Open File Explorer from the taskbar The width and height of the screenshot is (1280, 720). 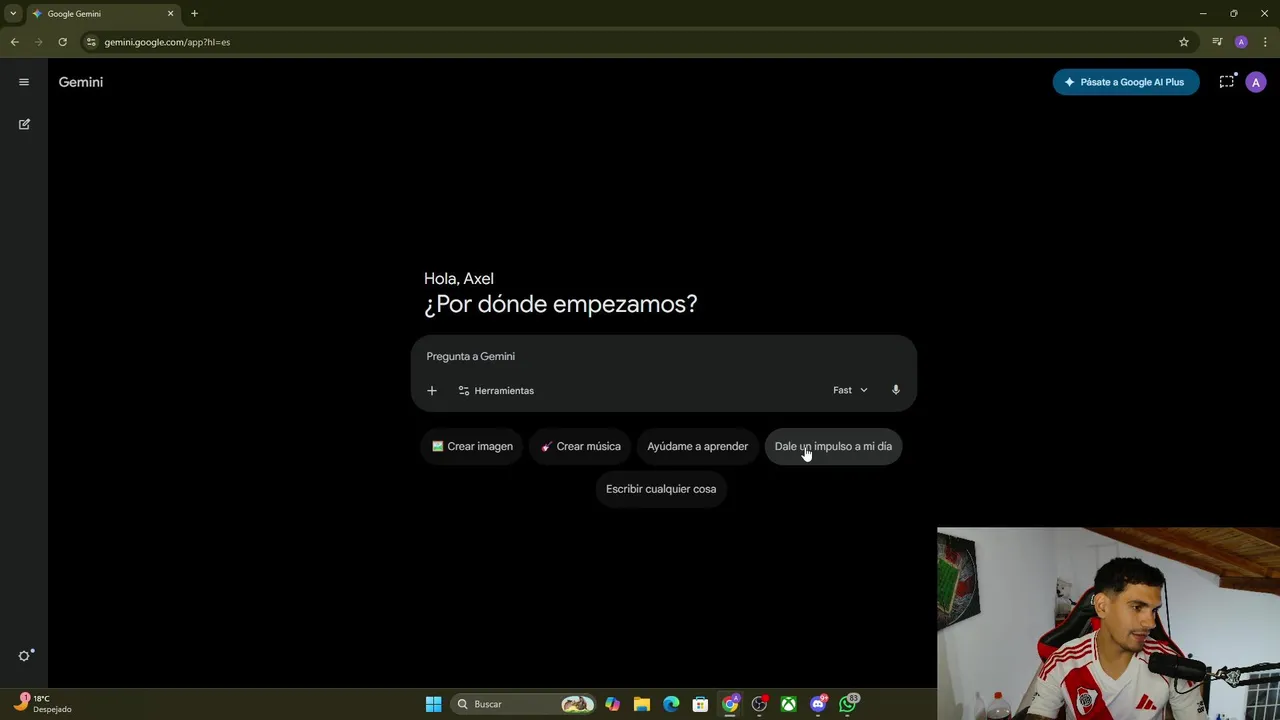(642, 704)
